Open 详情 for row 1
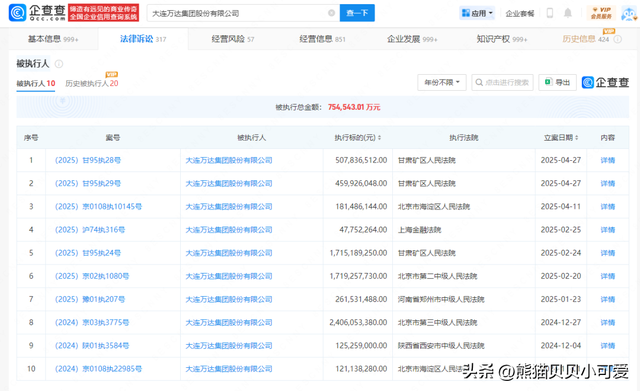640x391 pixels. click(607, 160)
